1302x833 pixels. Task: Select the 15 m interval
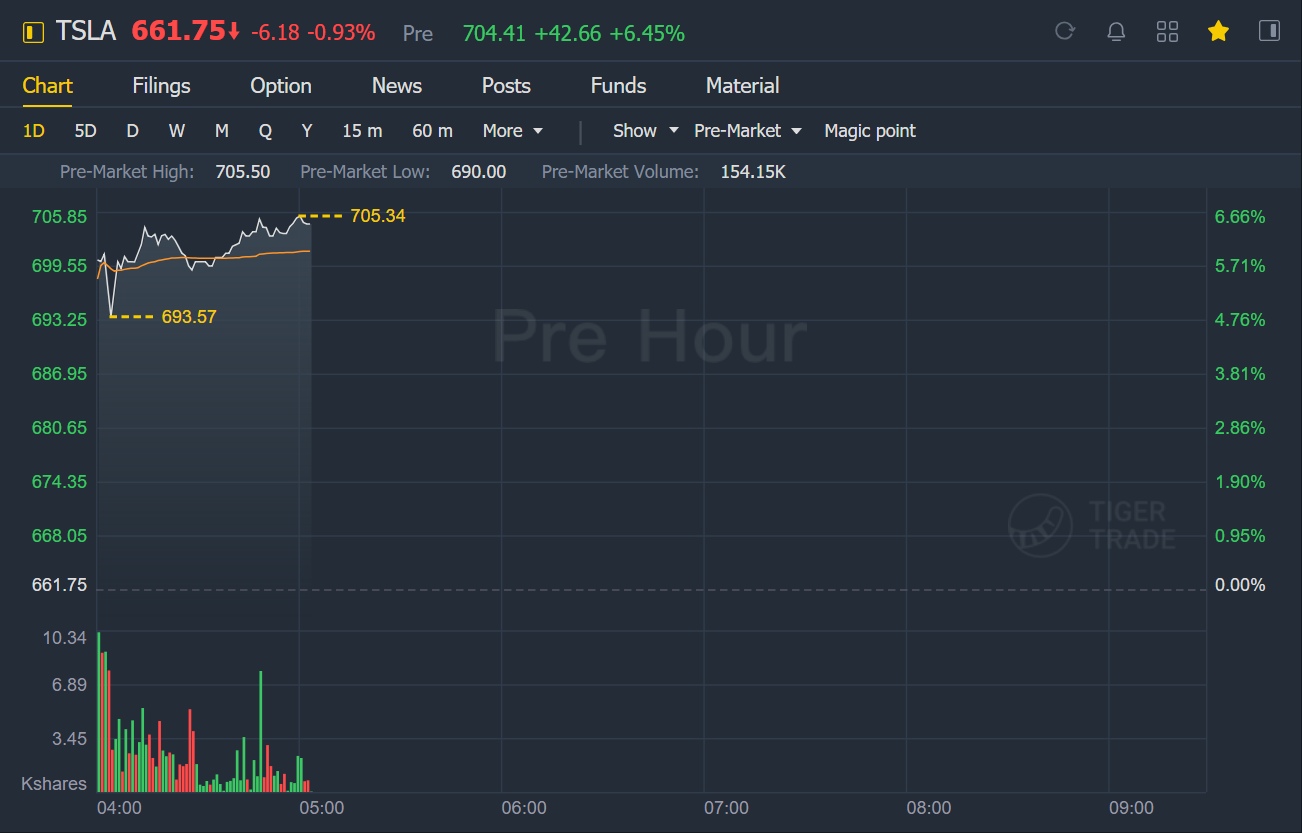coord(362,131)
